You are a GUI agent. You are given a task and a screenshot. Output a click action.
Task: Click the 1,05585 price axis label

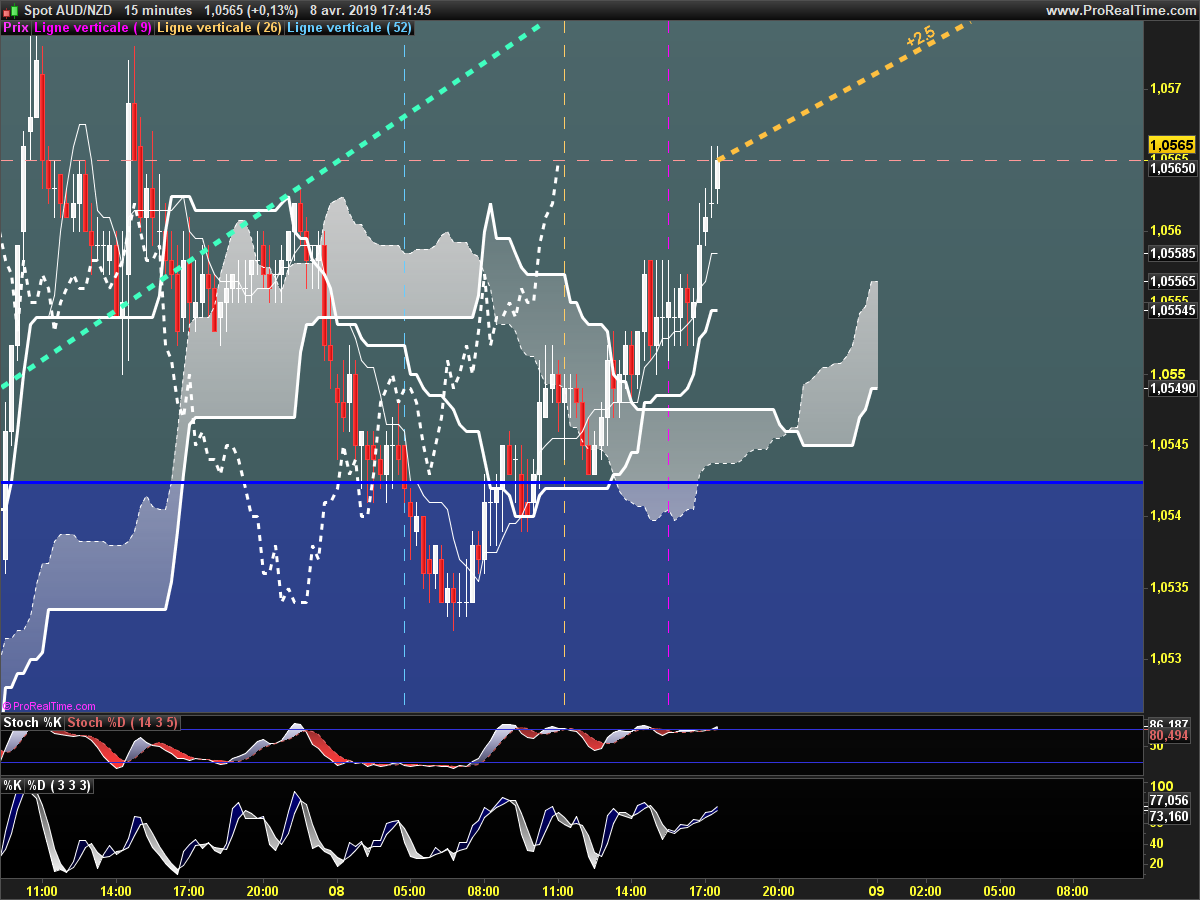coord(1172,254)
